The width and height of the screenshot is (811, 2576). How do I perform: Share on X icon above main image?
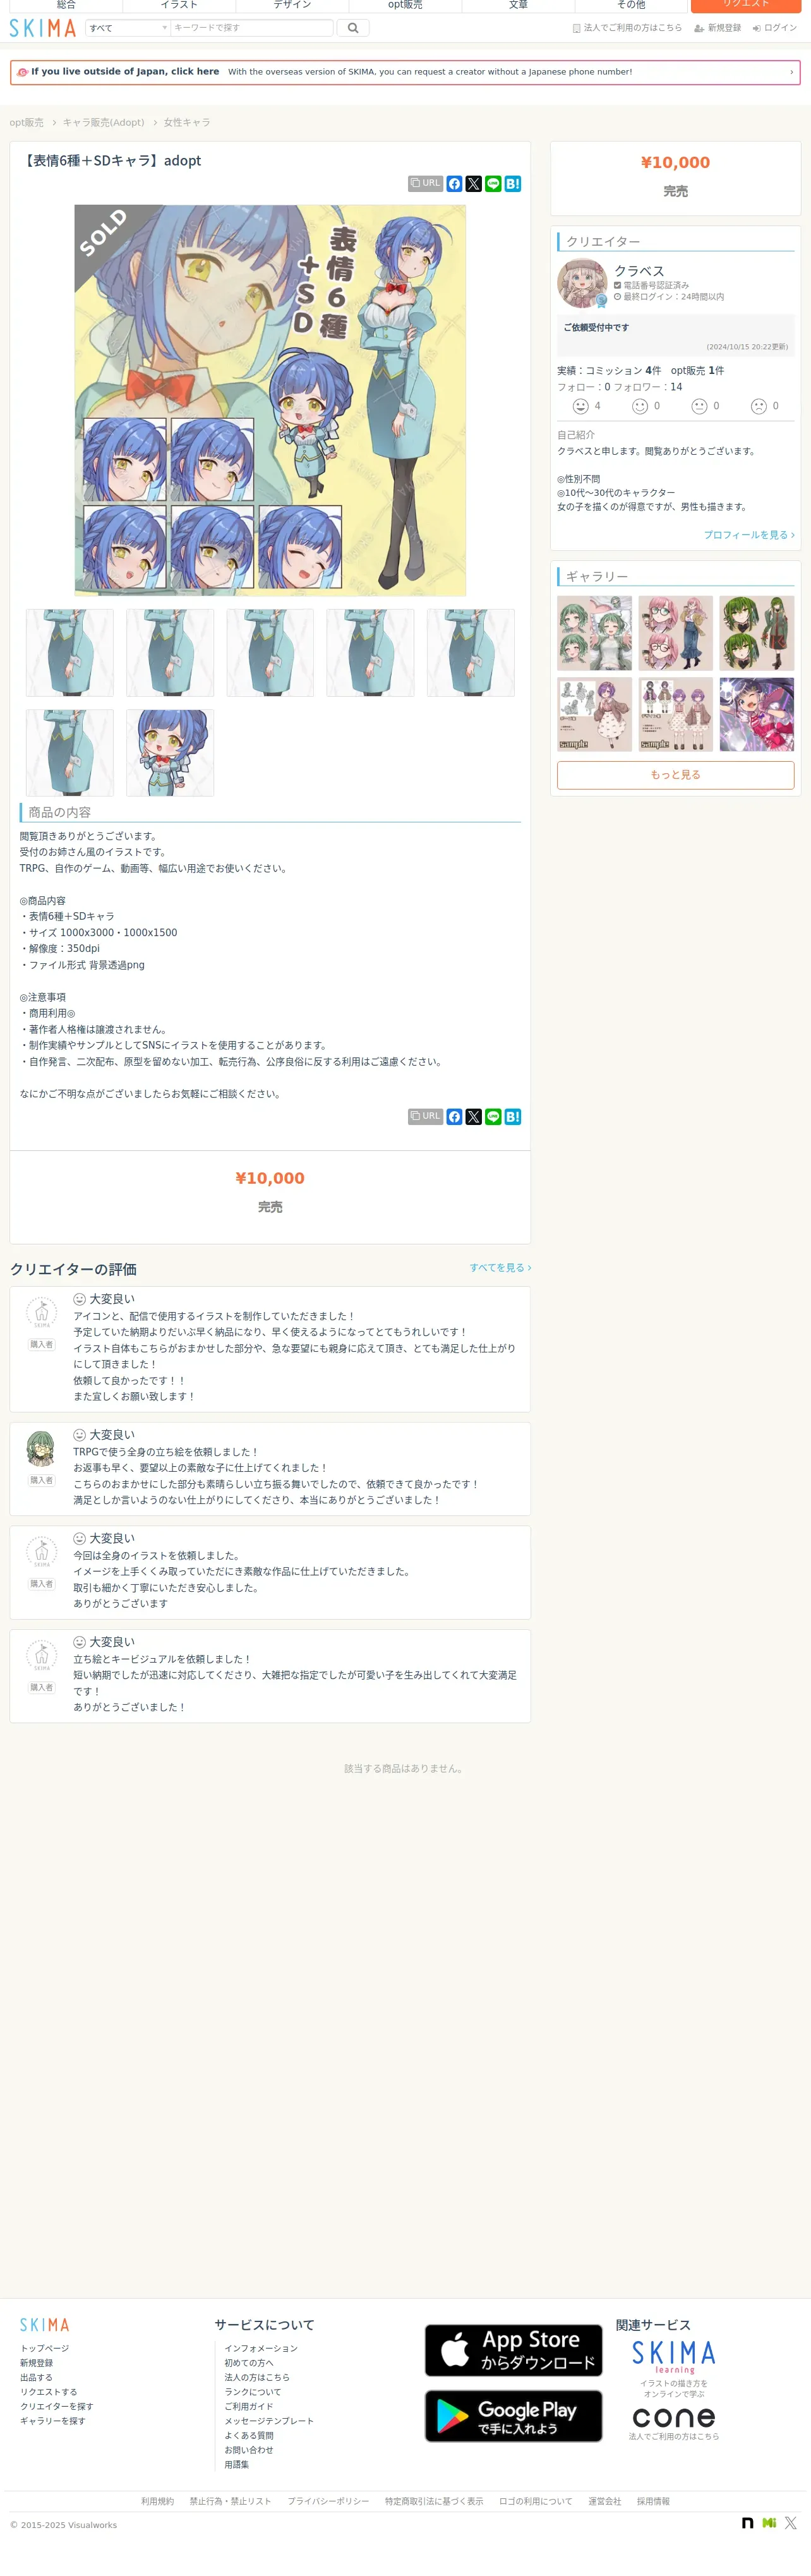474,184
